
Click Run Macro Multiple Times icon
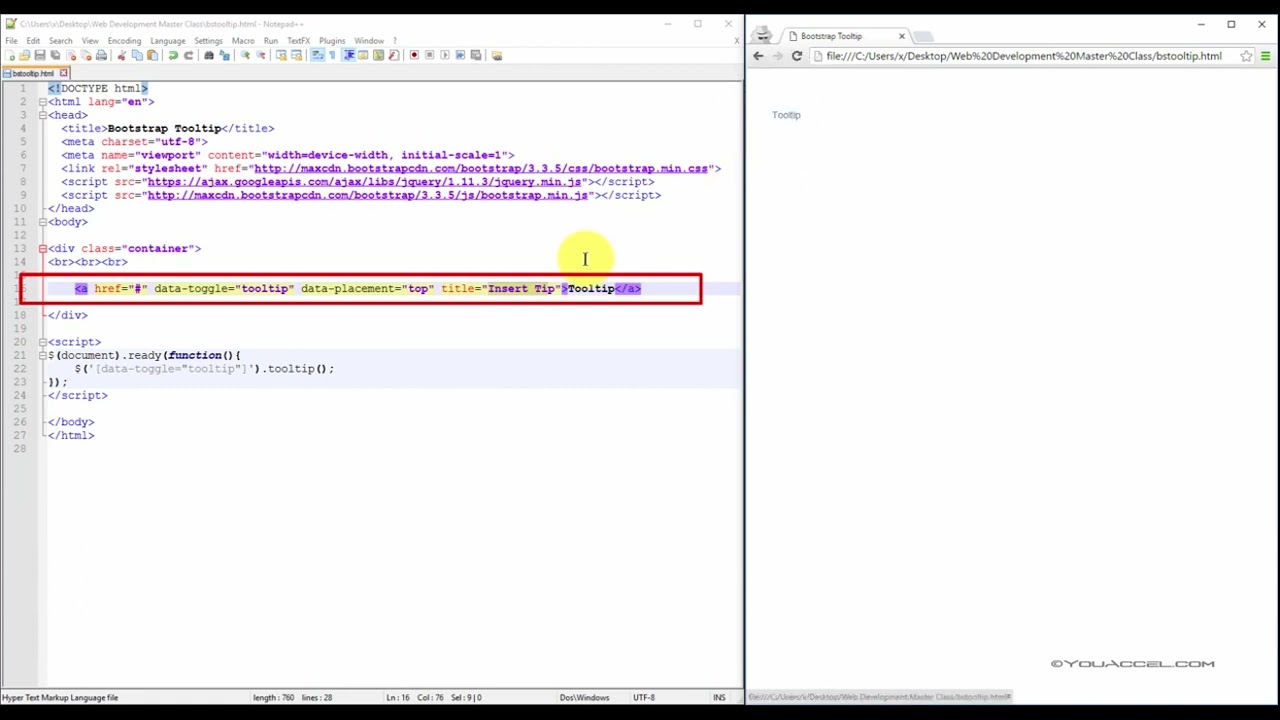point(461,55)
